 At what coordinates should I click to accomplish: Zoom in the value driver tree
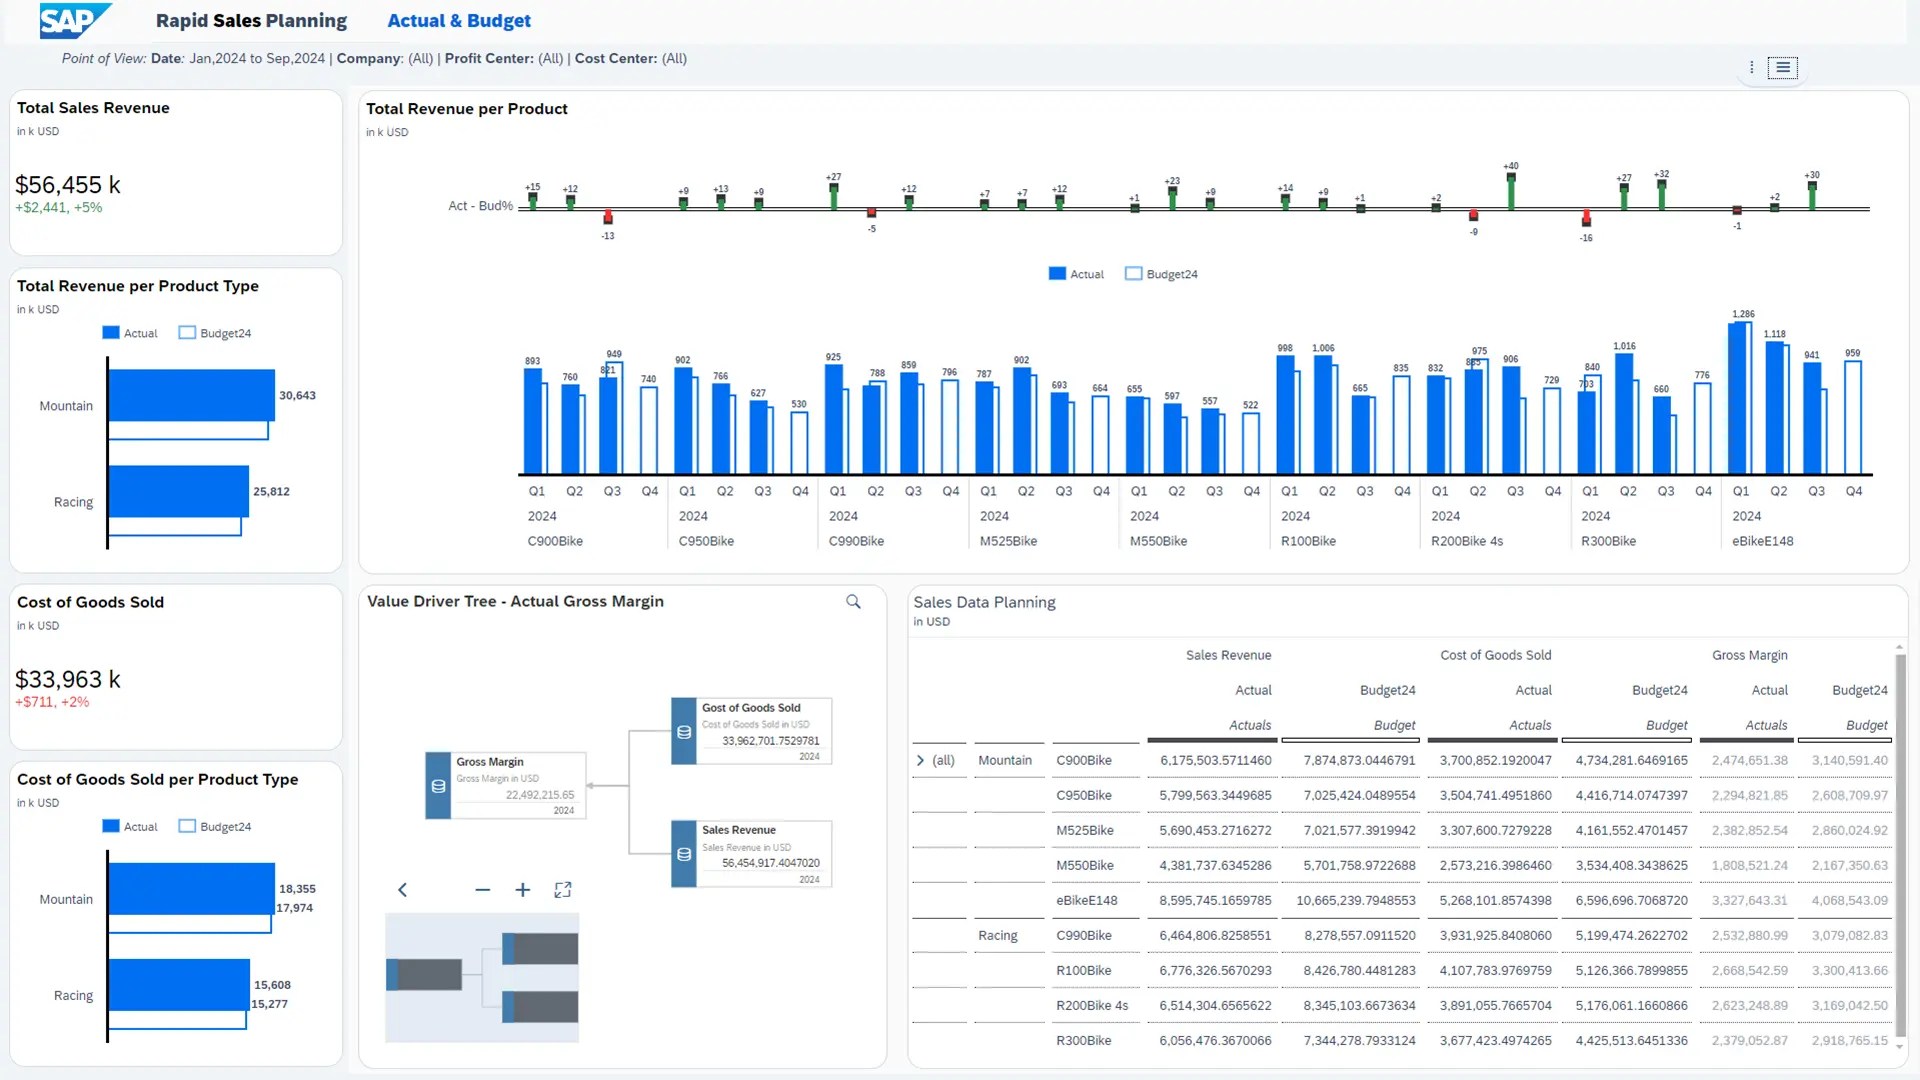[x=522, y=889]
